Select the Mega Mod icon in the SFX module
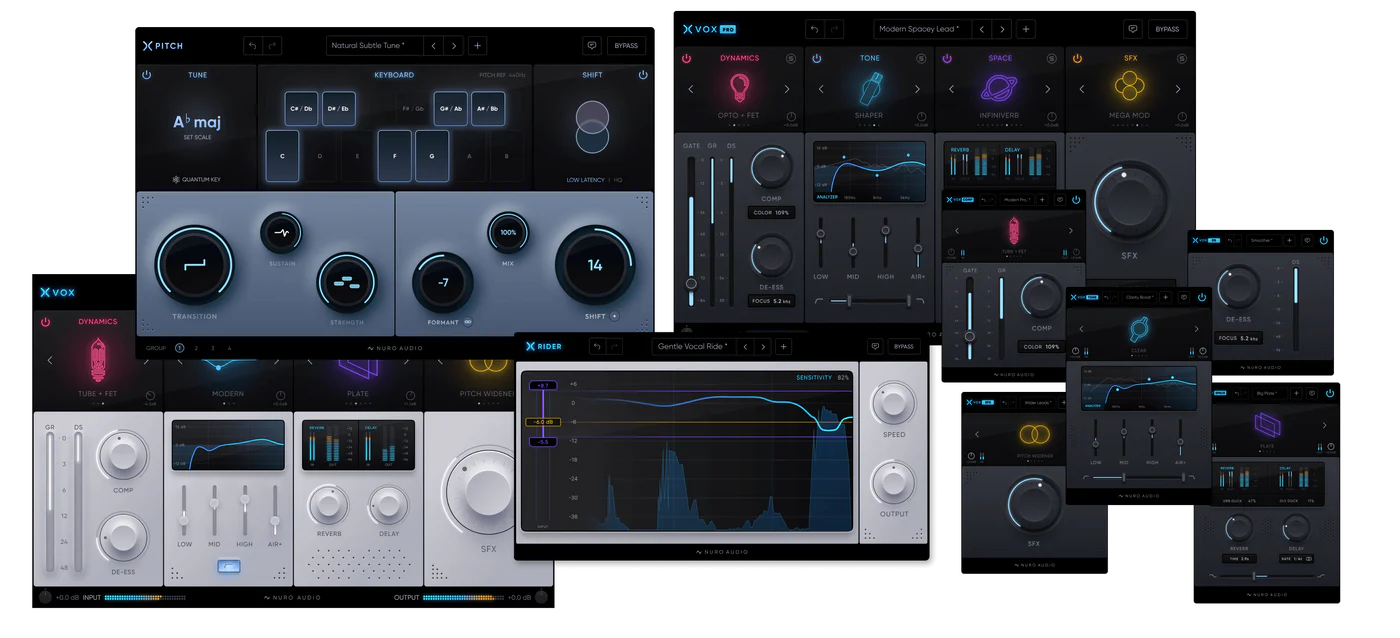 [x=1130, y=87]
